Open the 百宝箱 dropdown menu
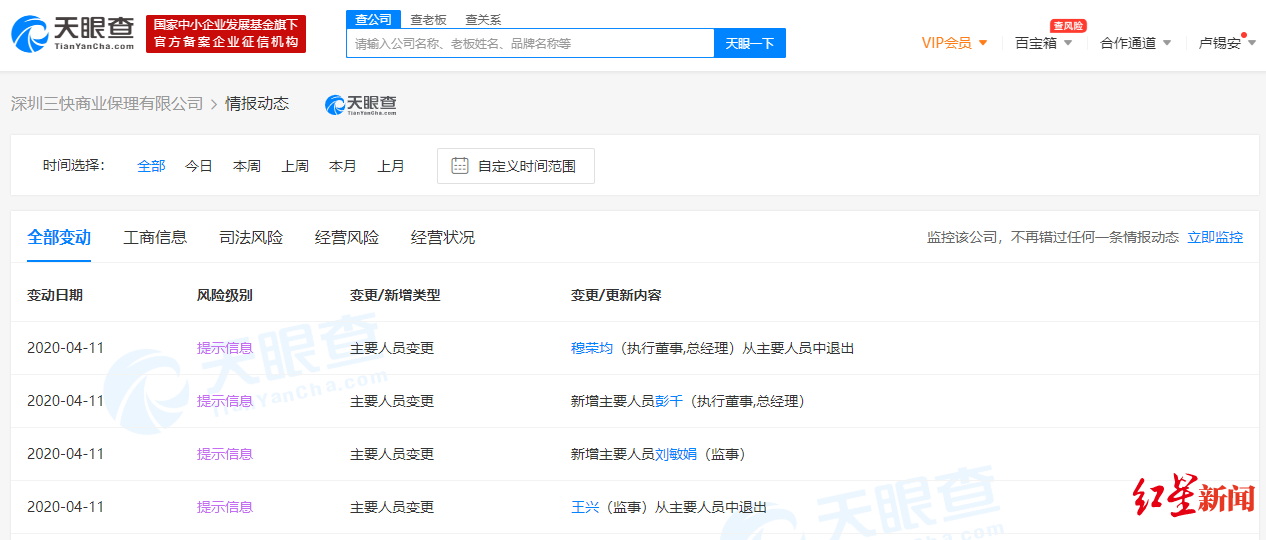 click(1043, 43)
